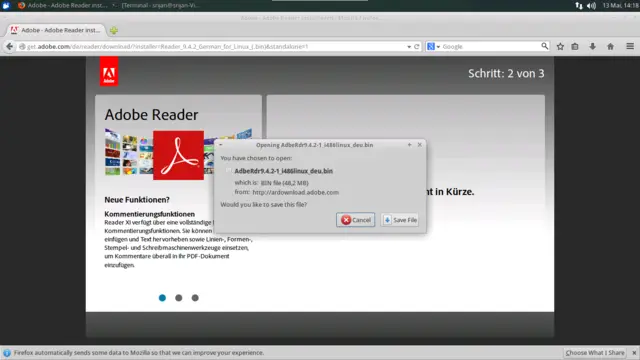Go back with the Firefox back arrow
640x360 pixels.
click(9, 47)
